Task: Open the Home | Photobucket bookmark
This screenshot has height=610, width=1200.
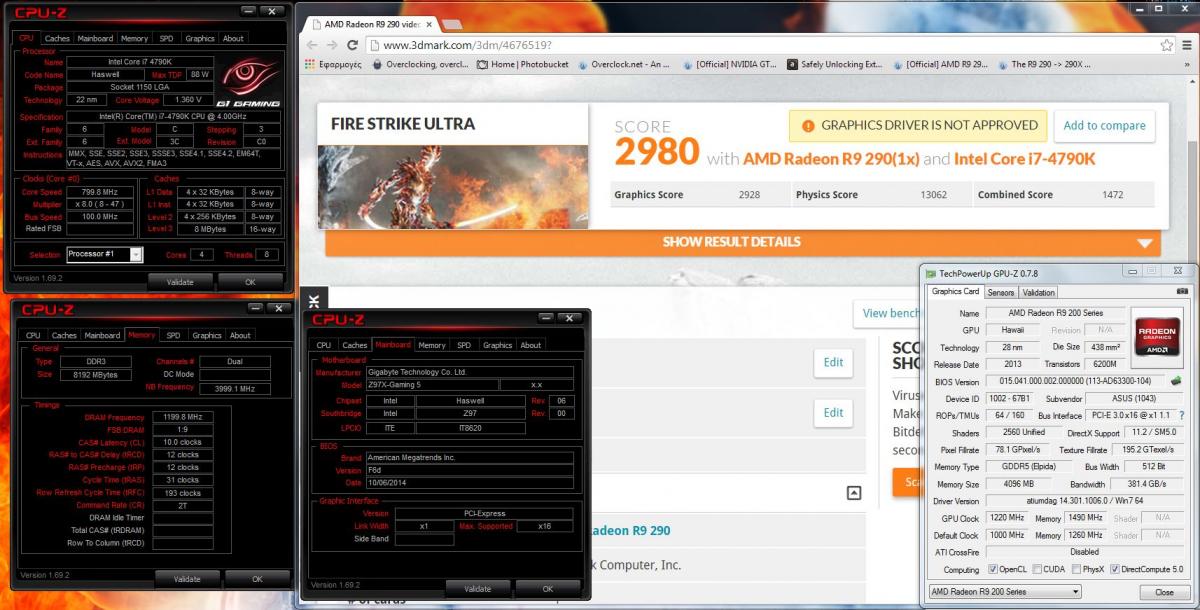Action: click(x=520, y=65)
